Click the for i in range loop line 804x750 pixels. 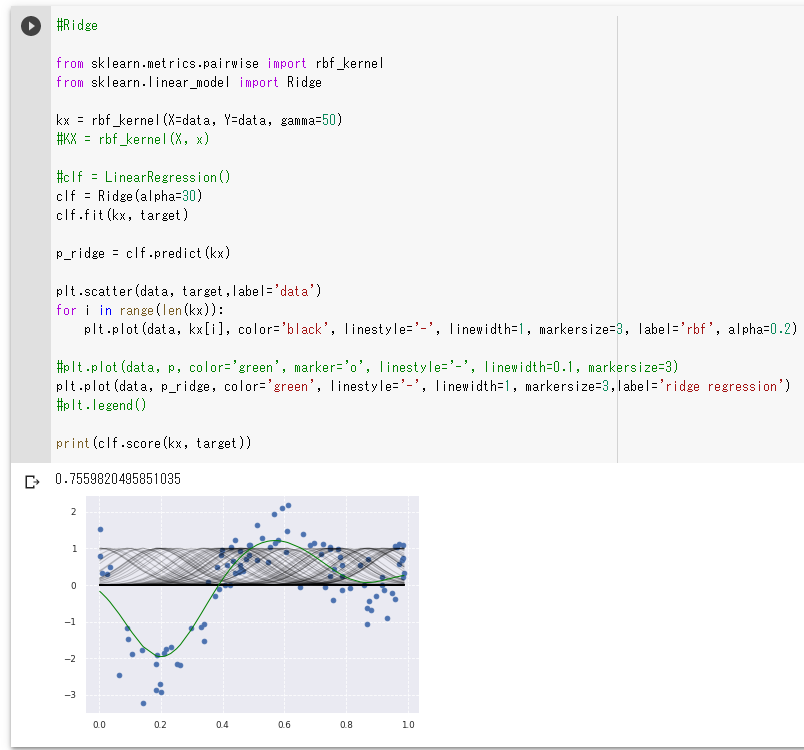(140, 310)
